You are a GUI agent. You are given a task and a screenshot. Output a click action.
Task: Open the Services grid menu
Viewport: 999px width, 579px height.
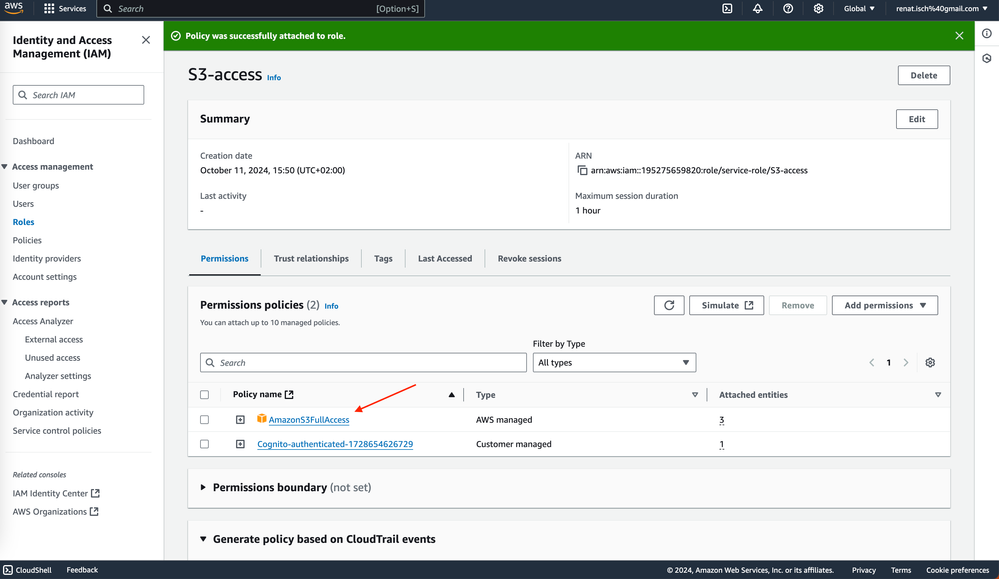tap(65, 8)
